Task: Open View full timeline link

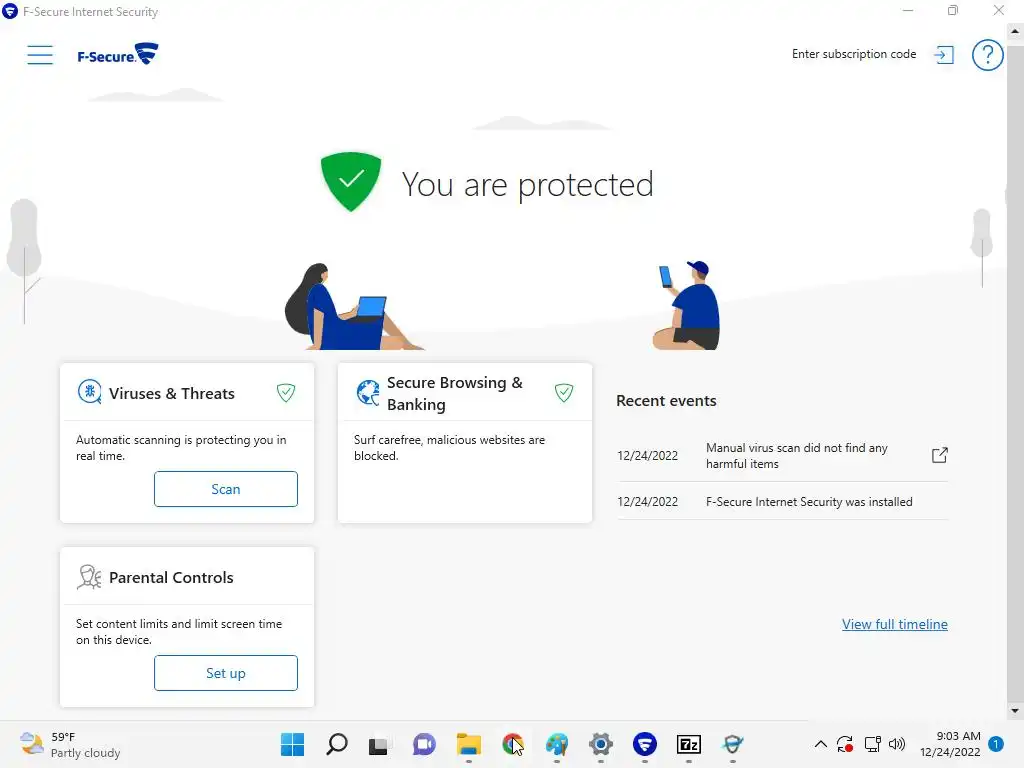Action: coord(894,624)
